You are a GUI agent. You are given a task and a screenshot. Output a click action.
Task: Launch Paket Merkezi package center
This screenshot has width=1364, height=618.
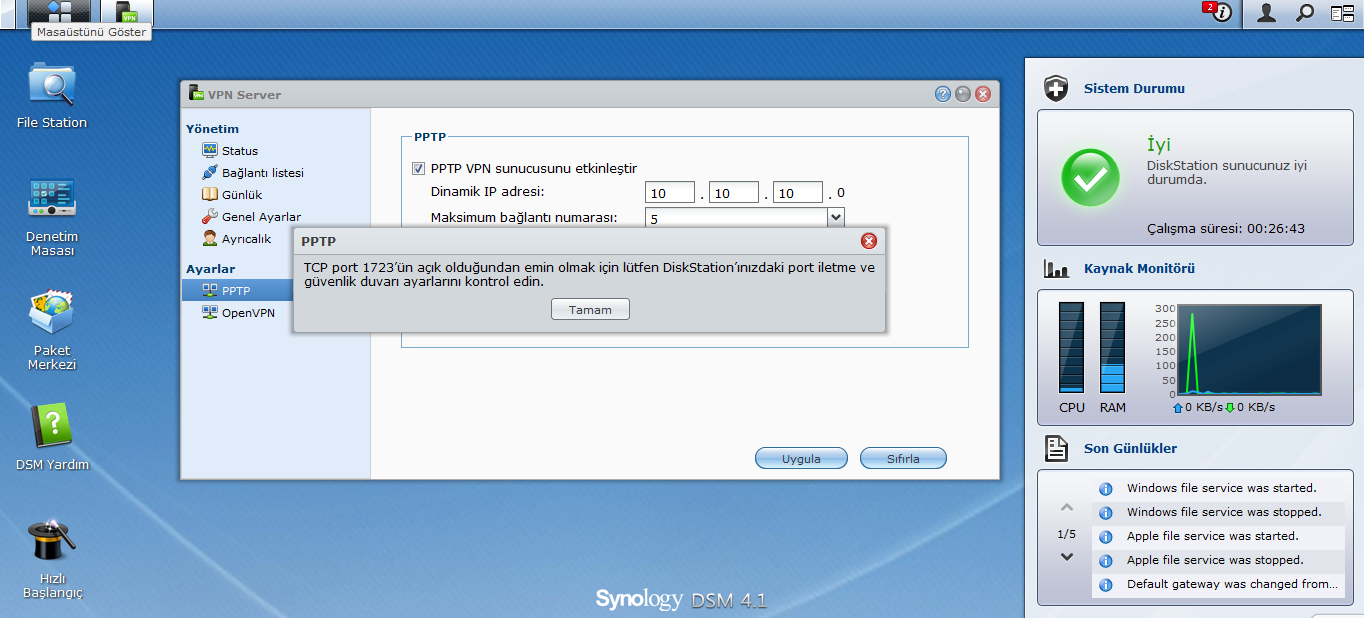[x=51, y=314]
